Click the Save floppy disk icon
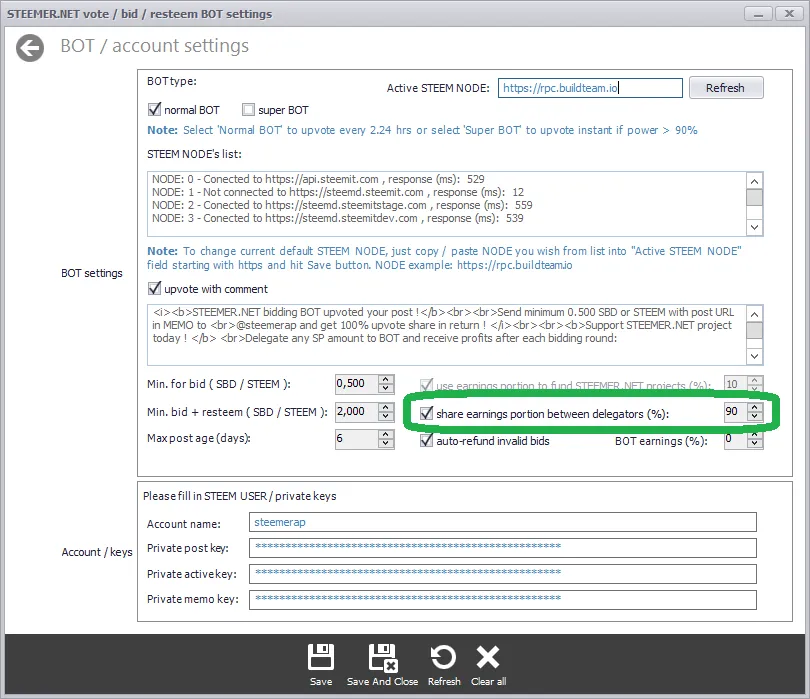This screenshot has height=699, width=810. 321,657
